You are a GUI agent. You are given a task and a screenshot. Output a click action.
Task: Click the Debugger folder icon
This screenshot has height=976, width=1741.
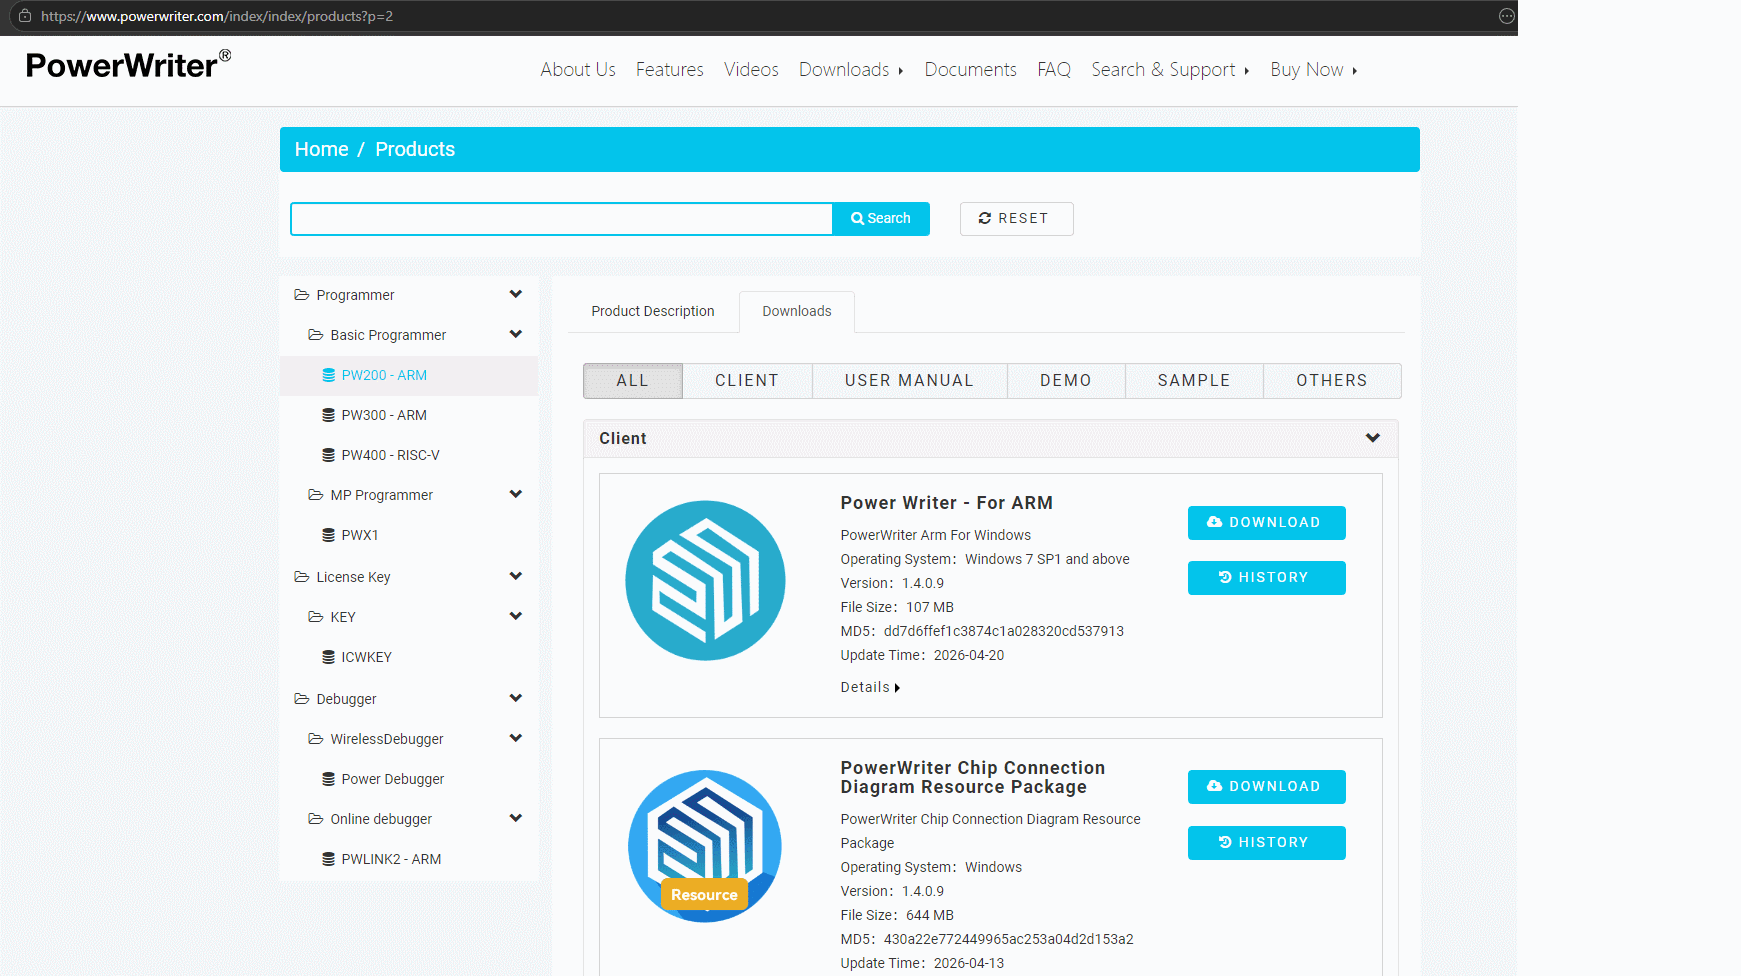coord(301,699)
